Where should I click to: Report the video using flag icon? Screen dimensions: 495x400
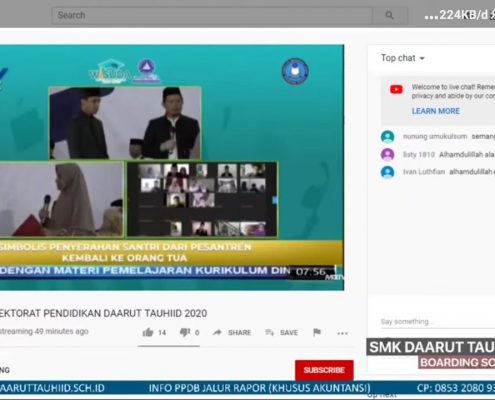tap(317, 332)
